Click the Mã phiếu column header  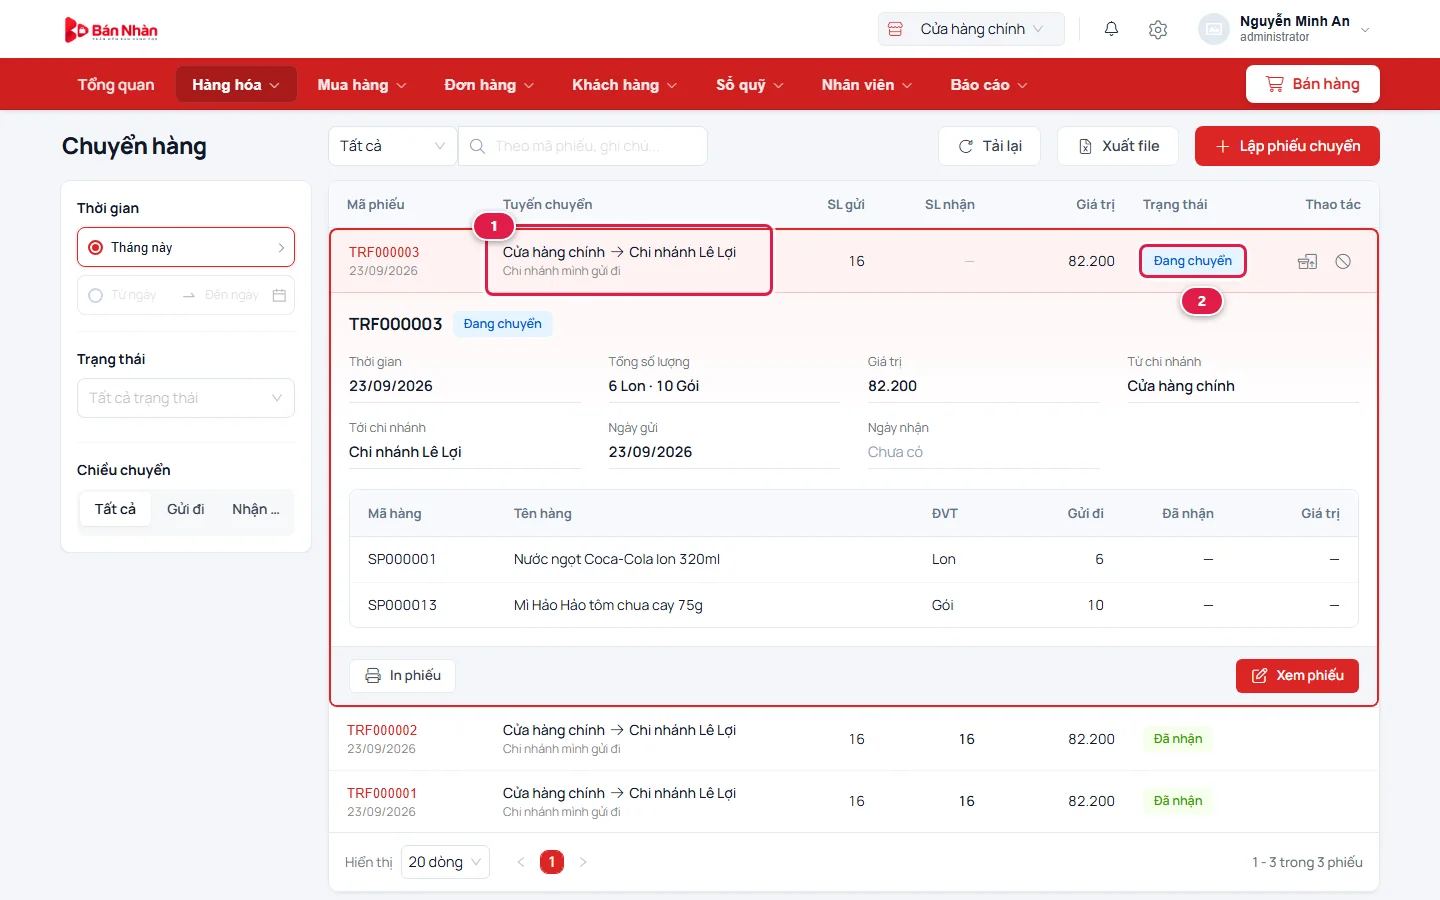[376, 204]
